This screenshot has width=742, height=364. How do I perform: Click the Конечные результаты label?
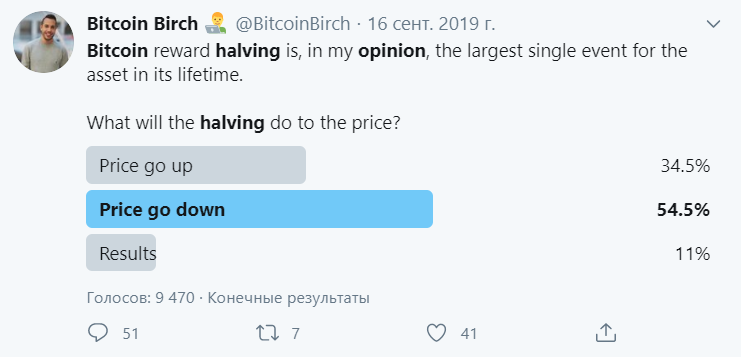(x=289, y=298)
